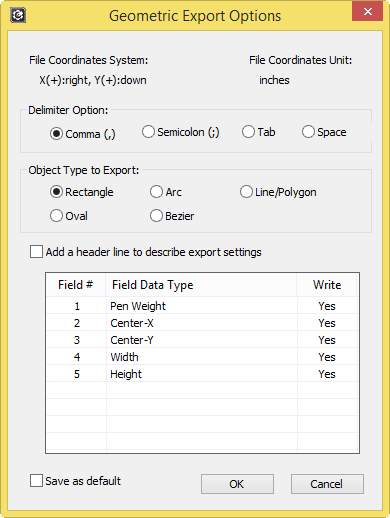Click the Cancel button
Screen dimensions: 390x518
coord(327,484)
